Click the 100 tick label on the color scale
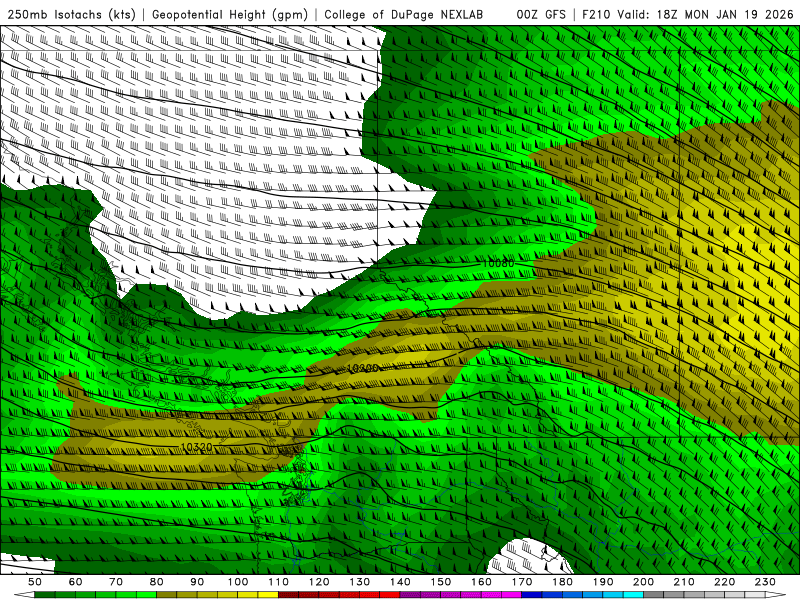Viewport: 800px width, 600px height. pyautogui.click(x=238, y=582)
